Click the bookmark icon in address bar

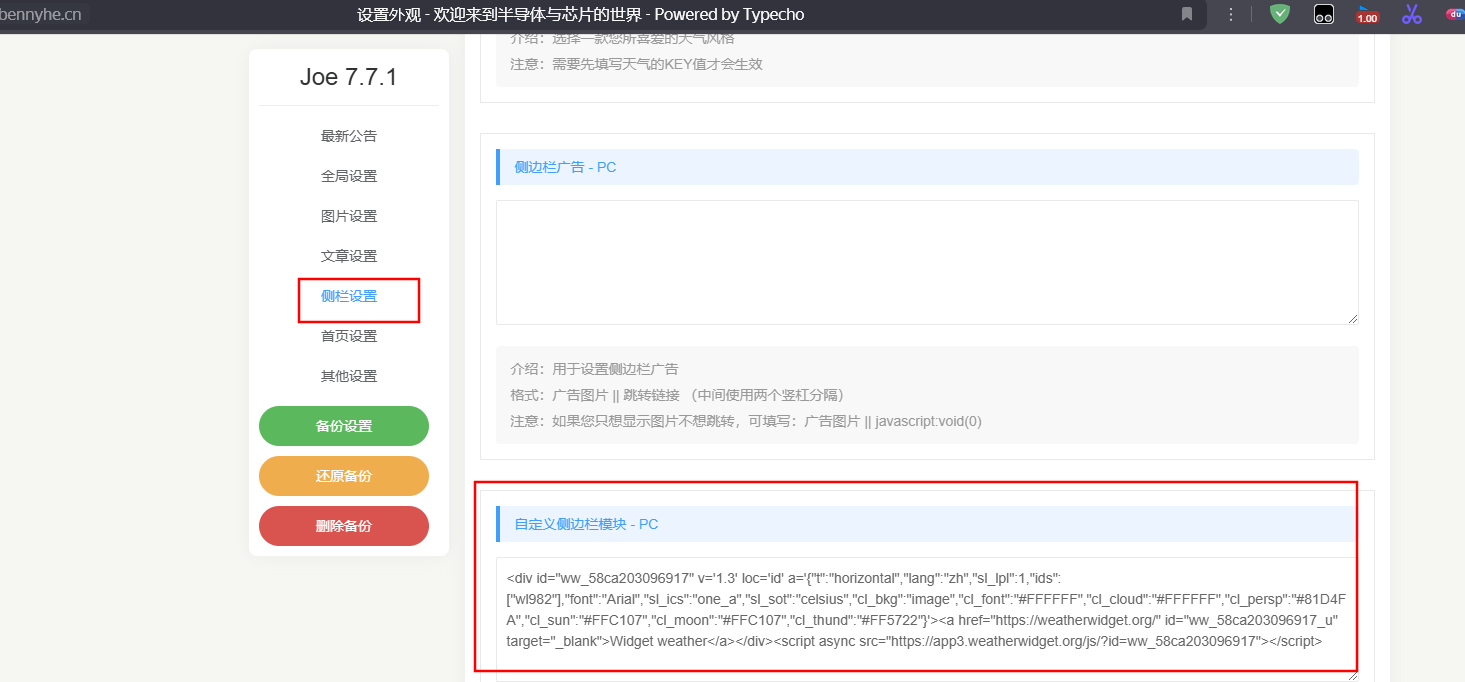pos(1187,14)
